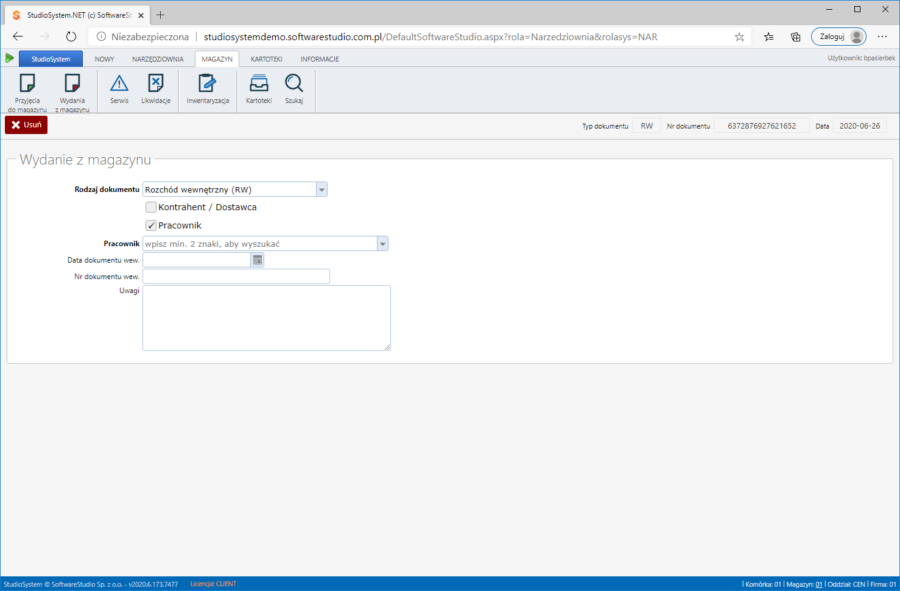The height and width of the screenshot is (591, 900).
Task: Click the red Usuń button
Action: (26, 125)
